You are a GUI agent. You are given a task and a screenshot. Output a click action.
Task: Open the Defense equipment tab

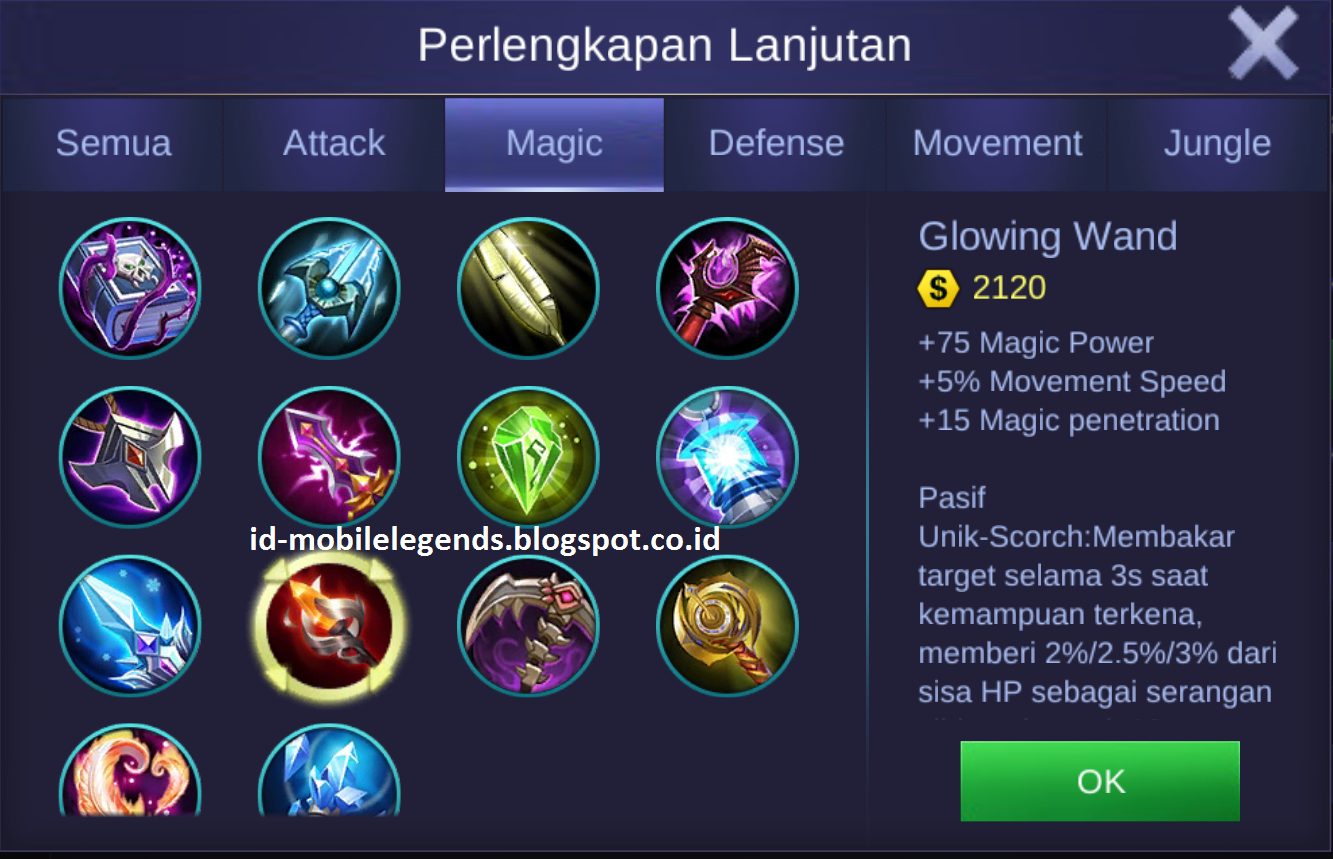click(x=776, y=144)
